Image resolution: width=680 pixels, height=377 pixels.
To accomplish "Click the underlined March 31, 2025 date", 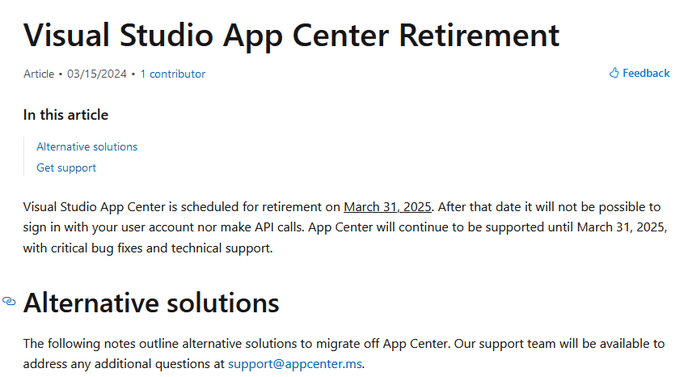I will [x=387, y=207].
